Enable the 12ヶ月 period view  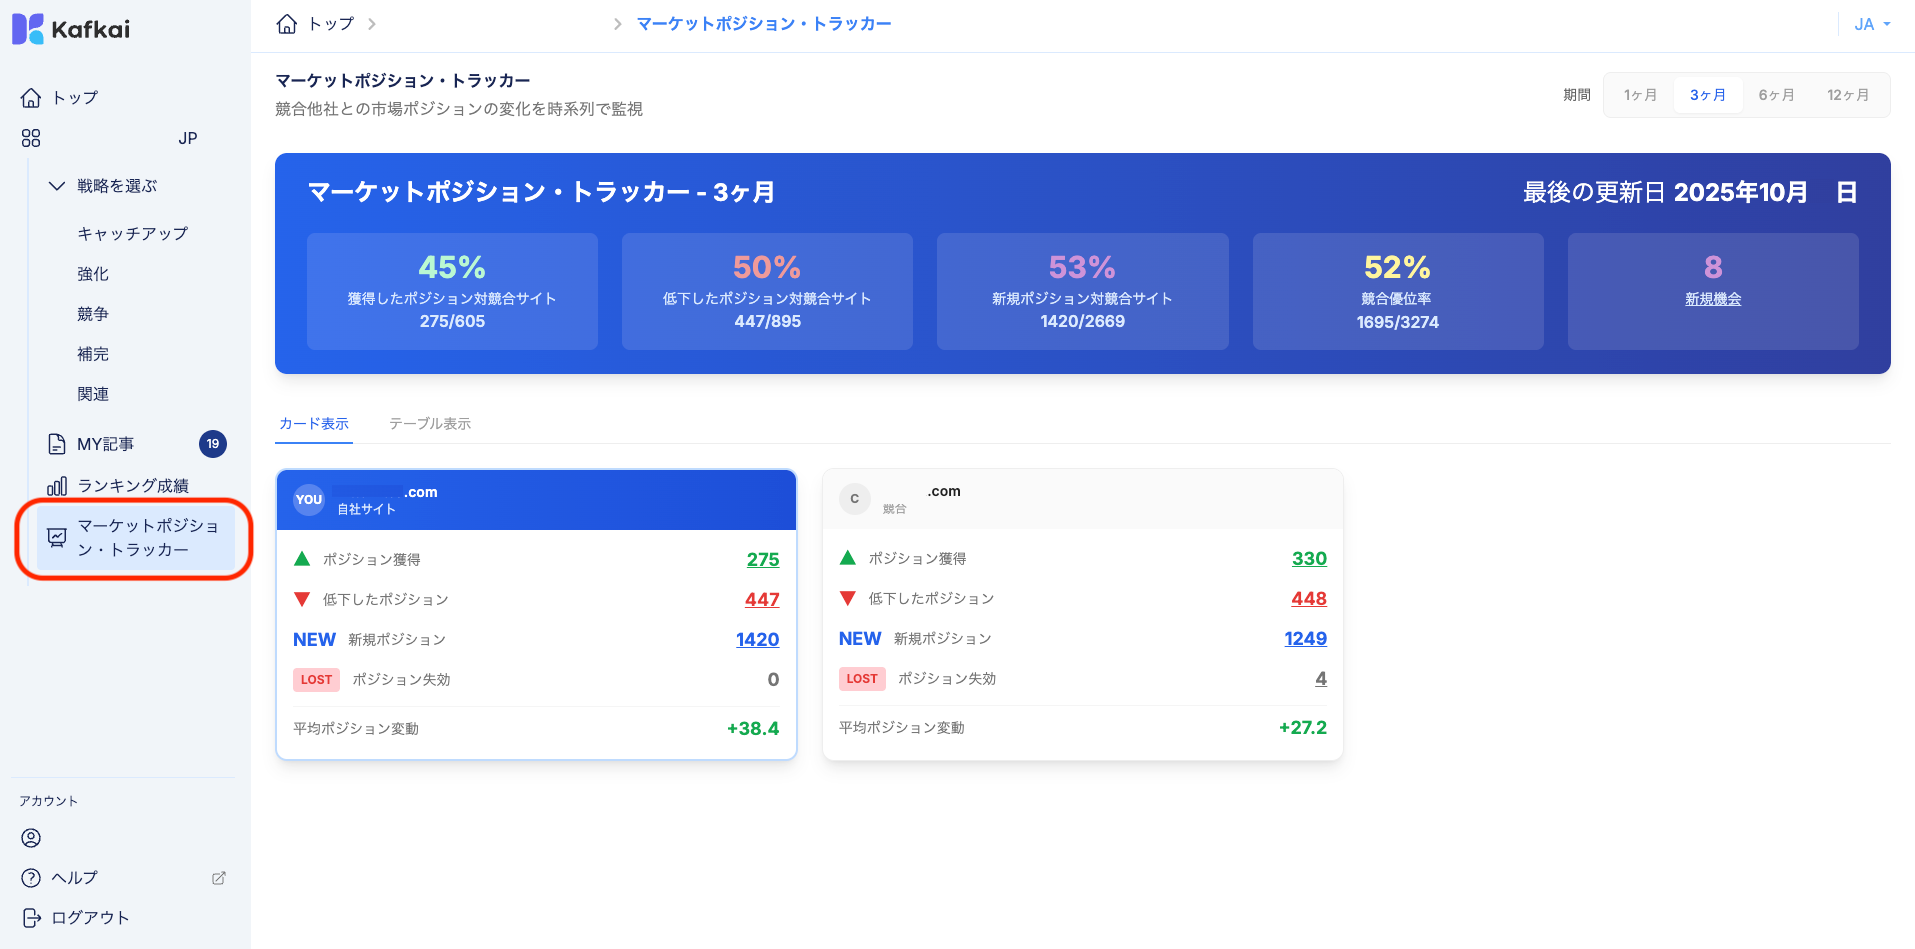1849,94
